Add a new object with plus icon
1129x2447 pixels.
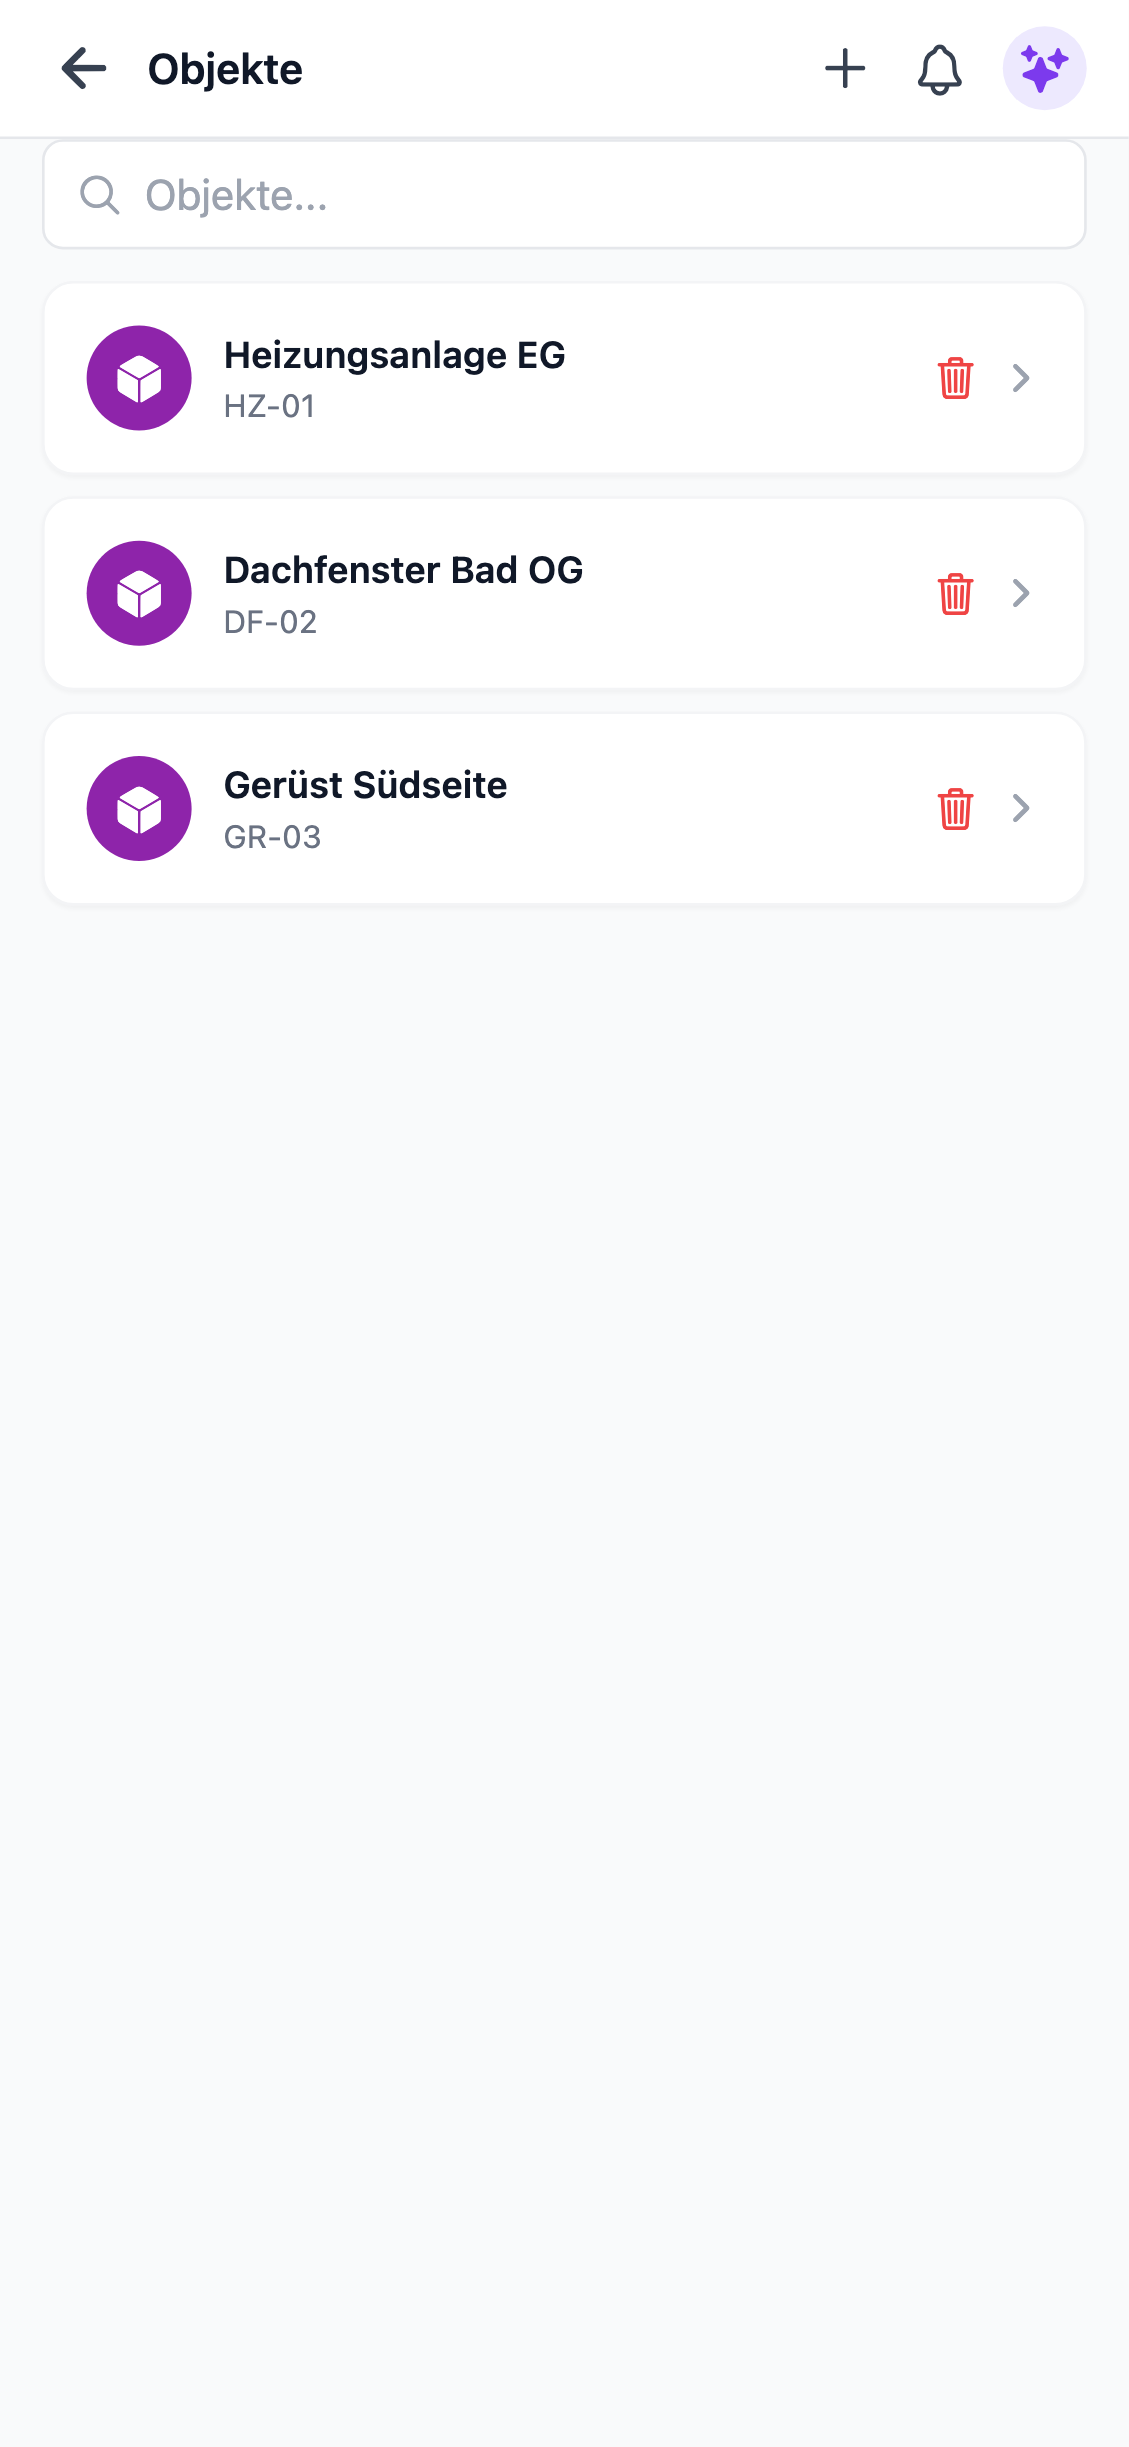pos(845,69)
